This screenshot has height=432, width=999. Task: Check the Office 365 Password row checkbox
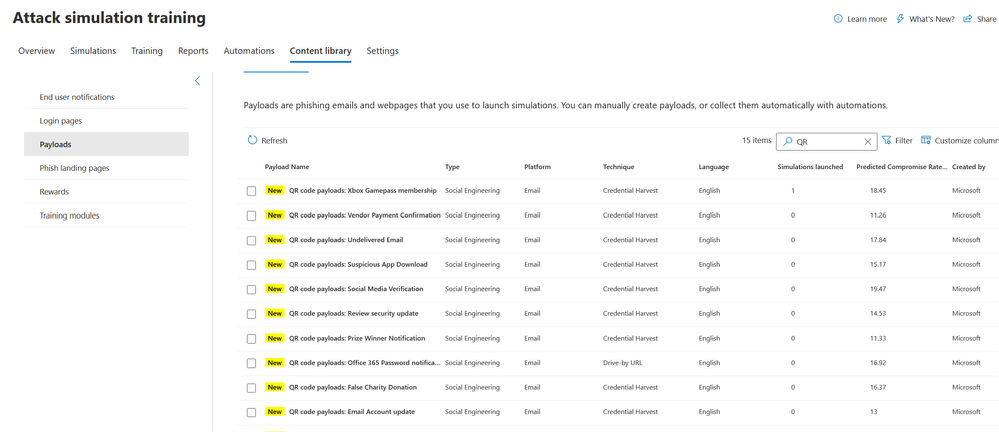point(252,363)
